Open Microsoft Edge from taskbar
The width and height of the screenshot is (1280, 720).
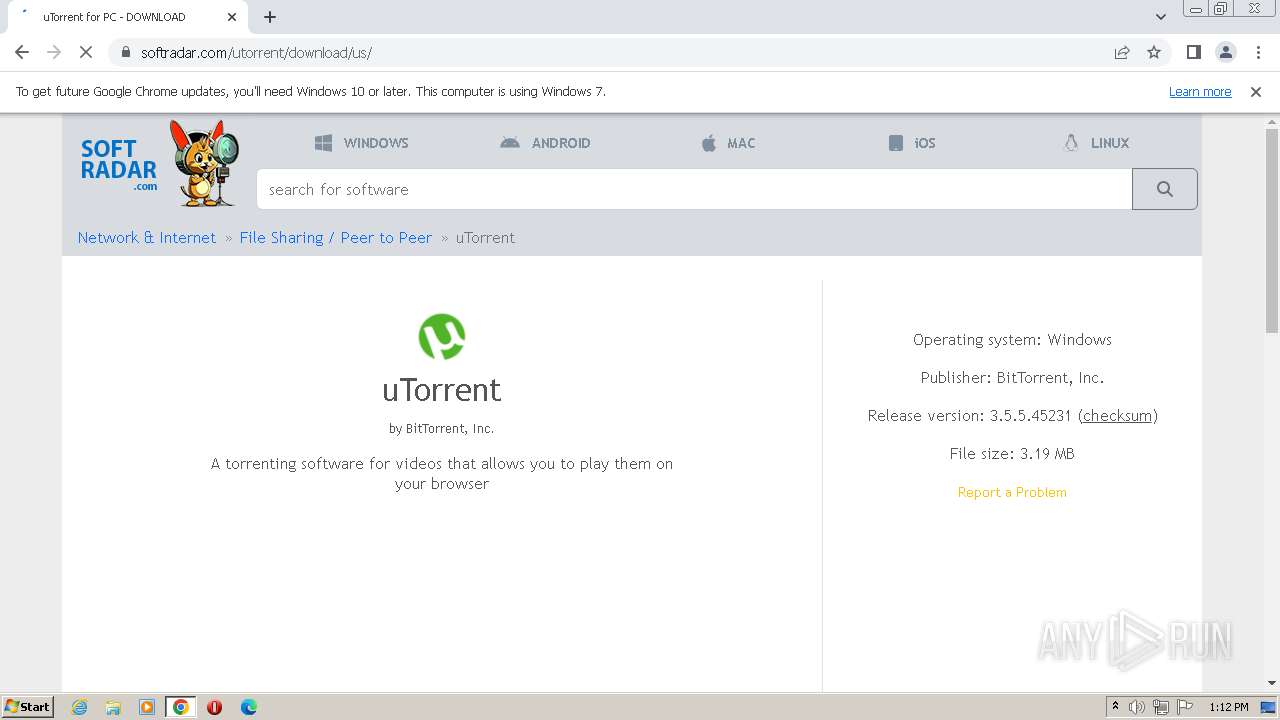[249, 707]
